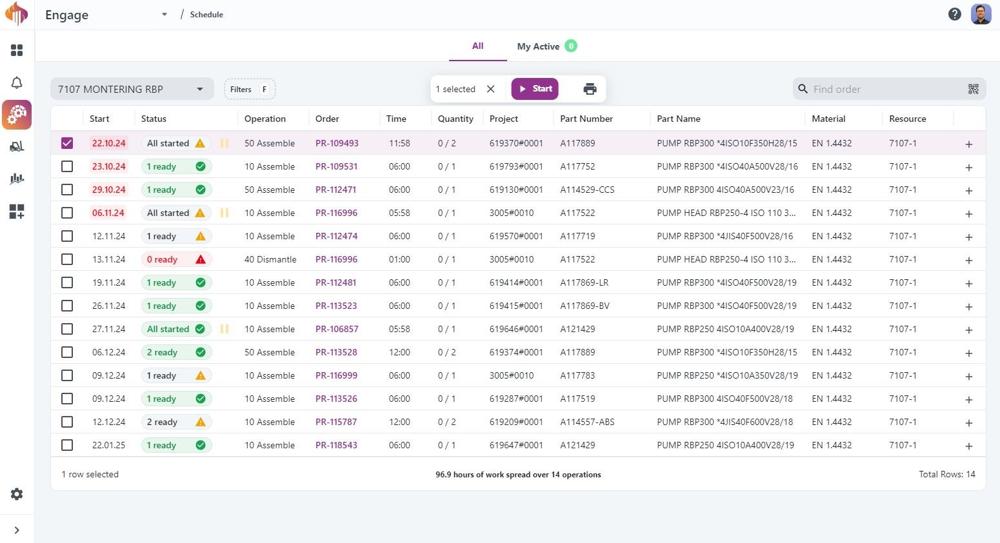
Task: Open the dashboard grid icon in sidebar
Action: point(17,50)
